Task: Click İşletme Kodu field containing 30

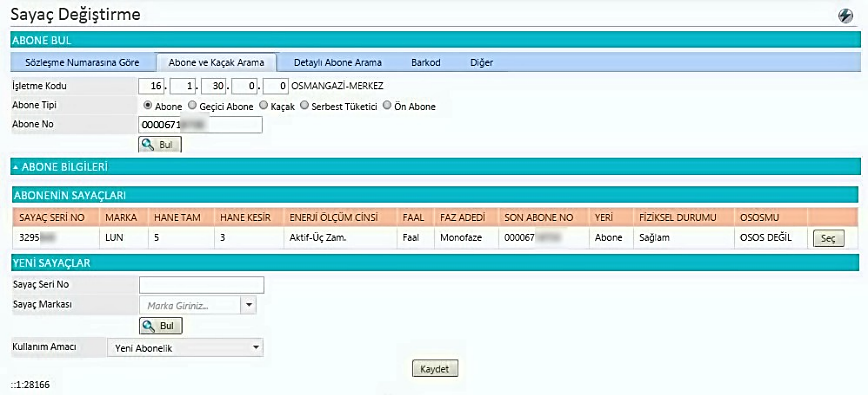Action: click(x=214, y=86)
